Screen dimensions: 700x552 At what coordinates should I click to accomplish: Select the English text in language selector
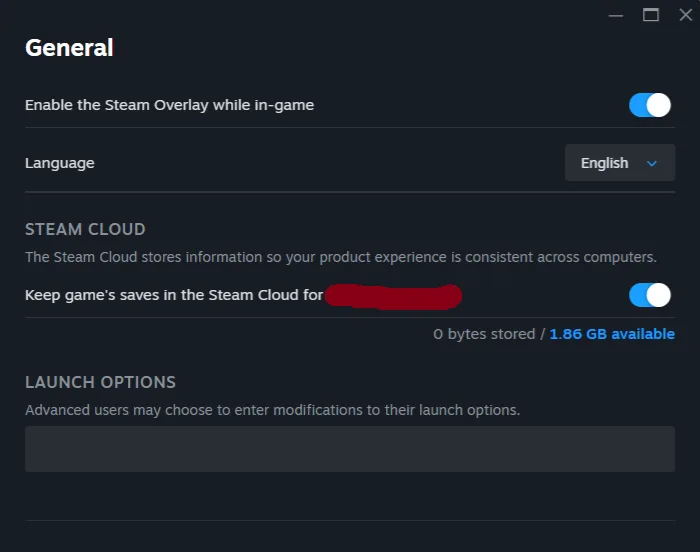[604, 163]
